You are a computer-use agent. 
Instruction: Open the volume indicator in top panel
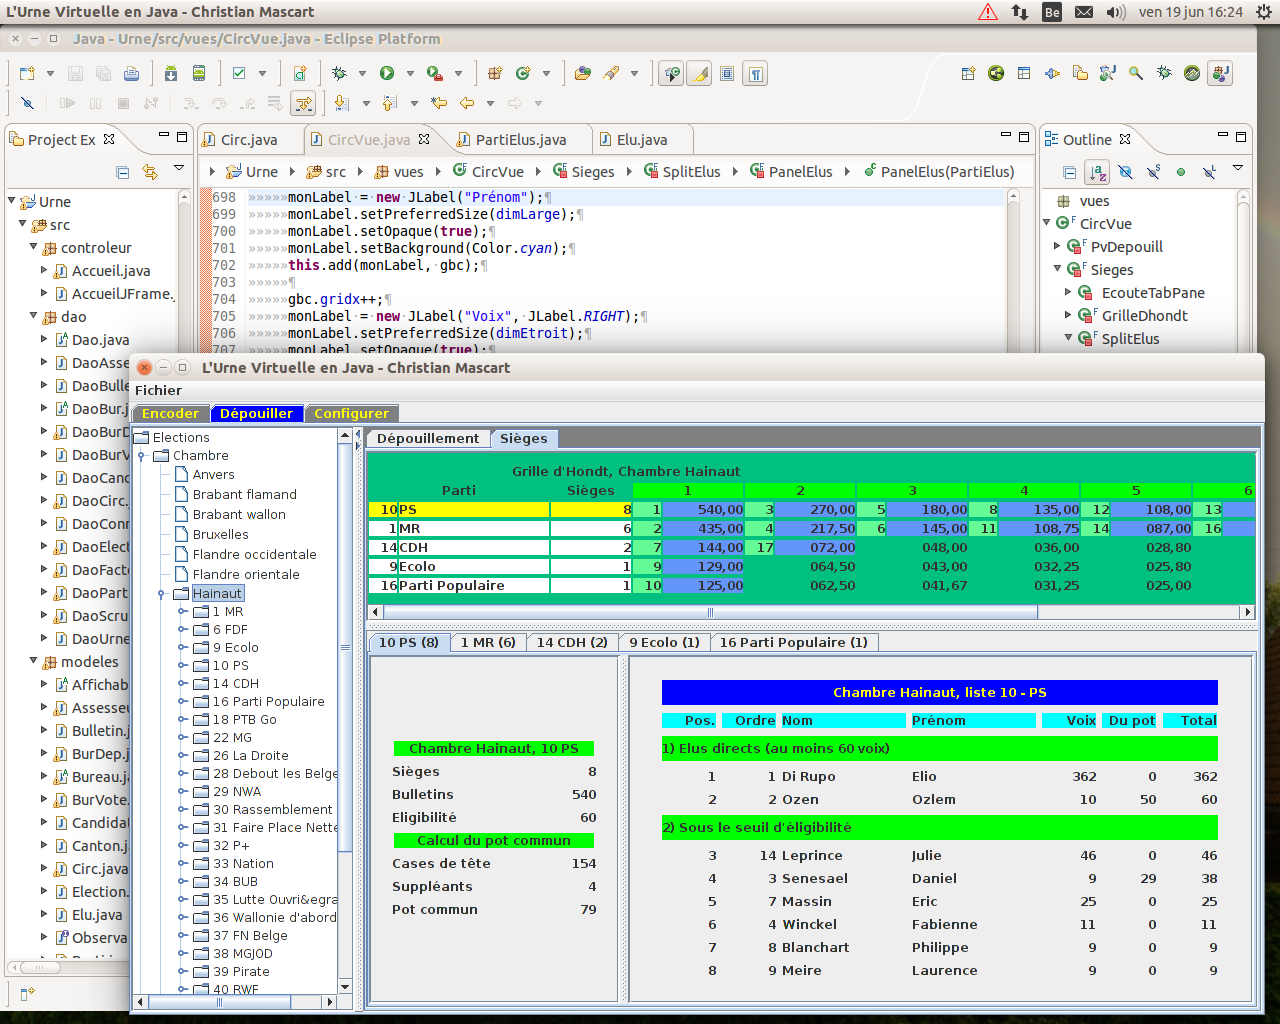pyautogui.click(x=1116, y=12)
